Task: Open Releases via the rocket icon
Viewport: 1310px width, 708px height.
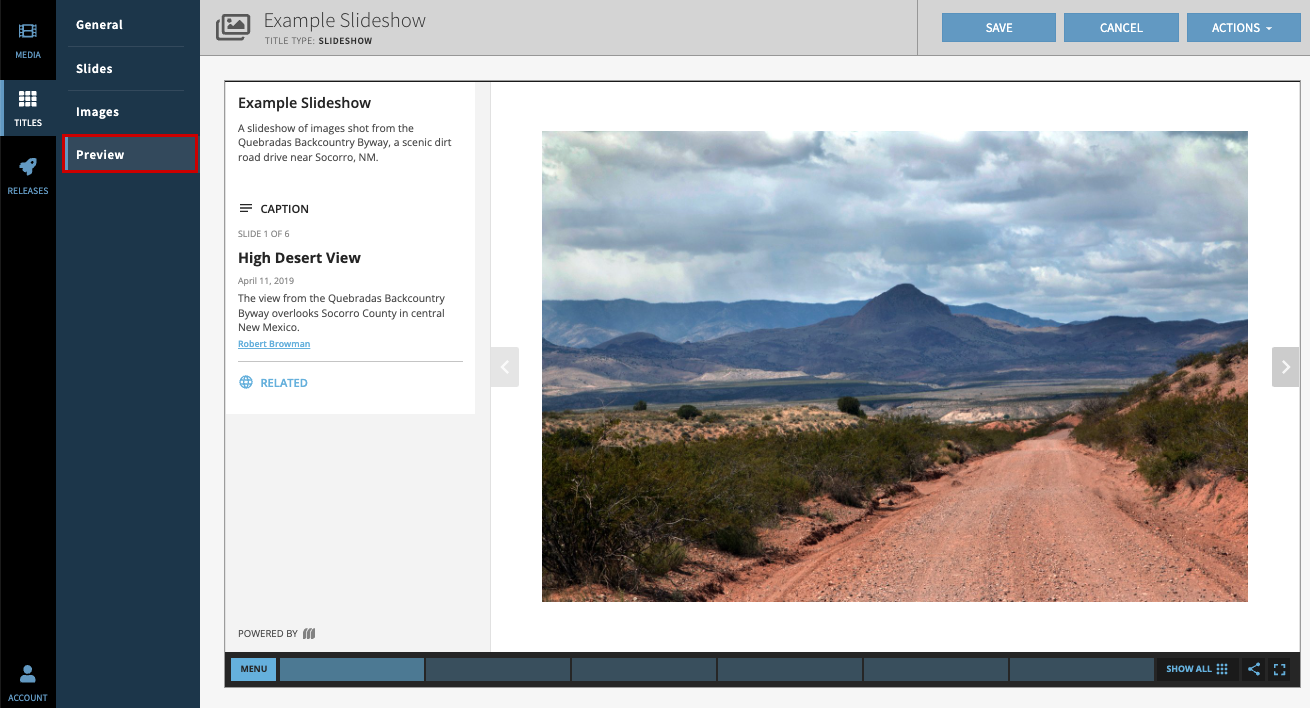Action: coord(28,168)
